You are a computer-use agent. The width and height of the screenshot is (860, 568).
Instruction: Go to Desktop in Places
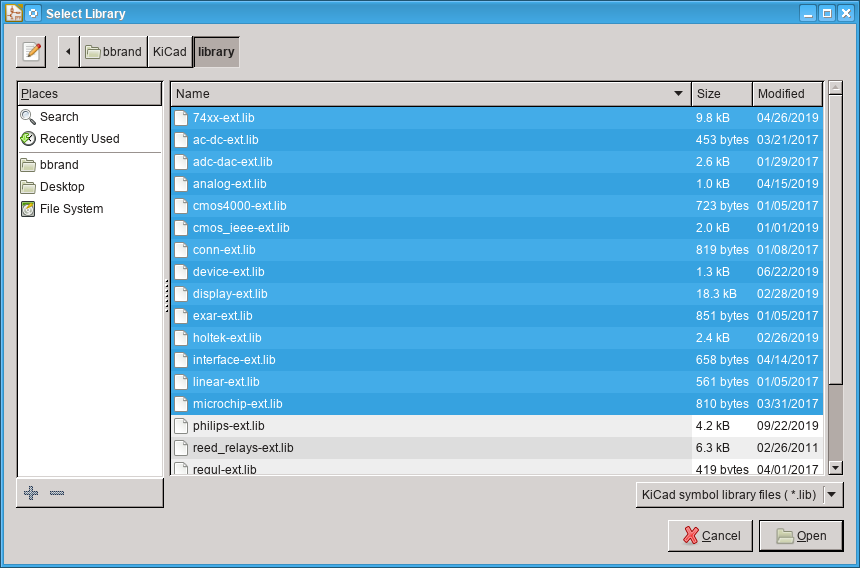pyautogui.click(x=90, y=186)
